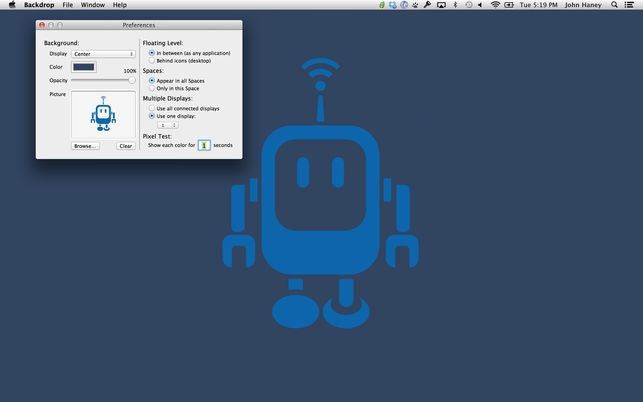This screenshot has height=402, width=643.
Task: Click the Spotlight search magnifier icon
Action: click(x=614, y=5)
